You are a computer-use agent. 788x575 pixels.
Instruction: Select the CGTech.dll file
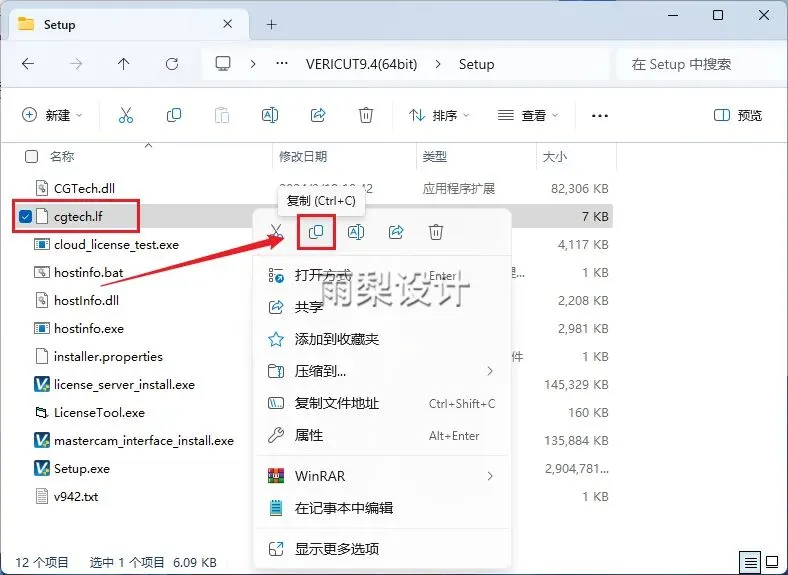click(84, 188)
